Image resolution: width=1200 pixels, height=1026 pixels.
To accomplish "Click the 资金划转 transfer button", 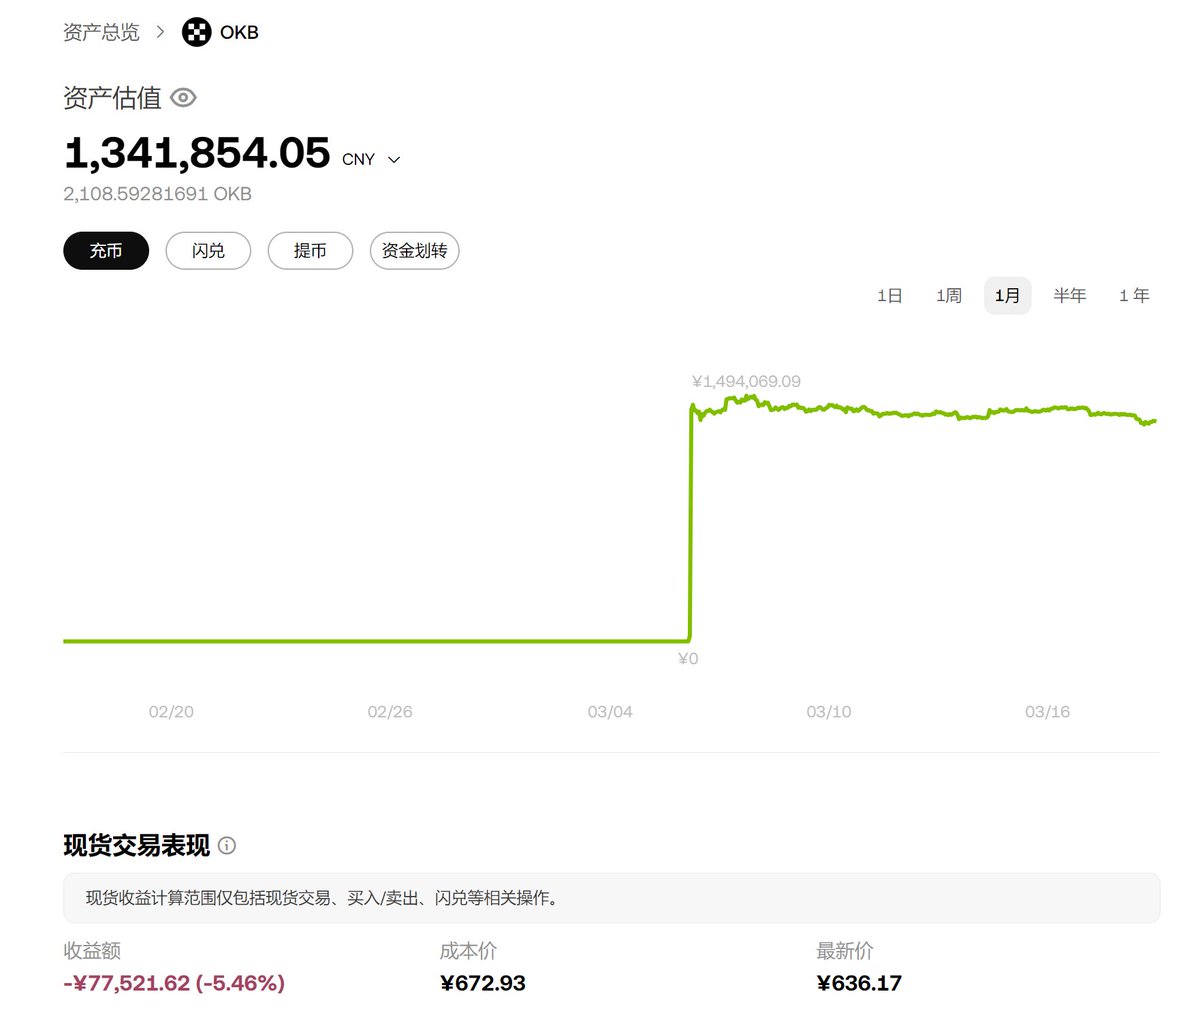I will (414, 251).
